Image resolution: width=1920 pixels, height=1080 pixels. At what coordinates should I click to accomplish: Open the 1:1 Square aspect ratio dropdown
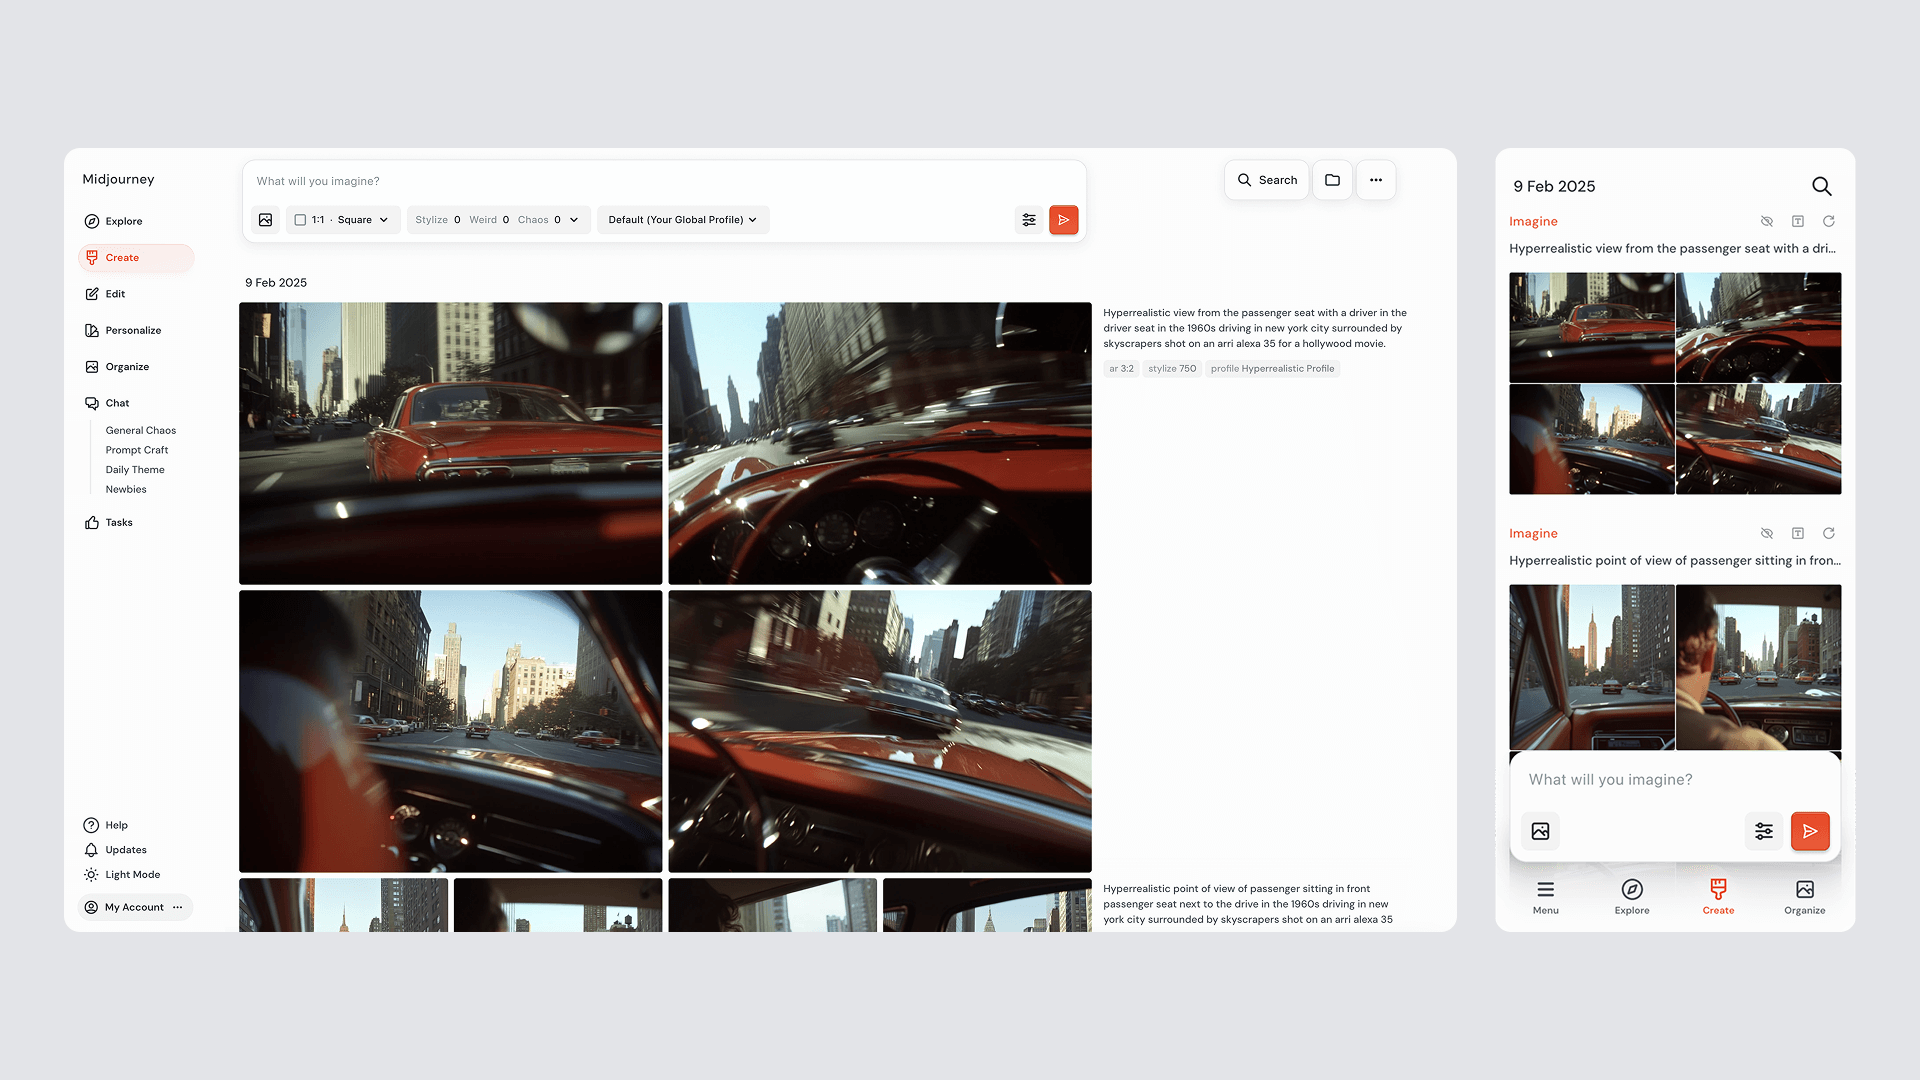point(343,220)
